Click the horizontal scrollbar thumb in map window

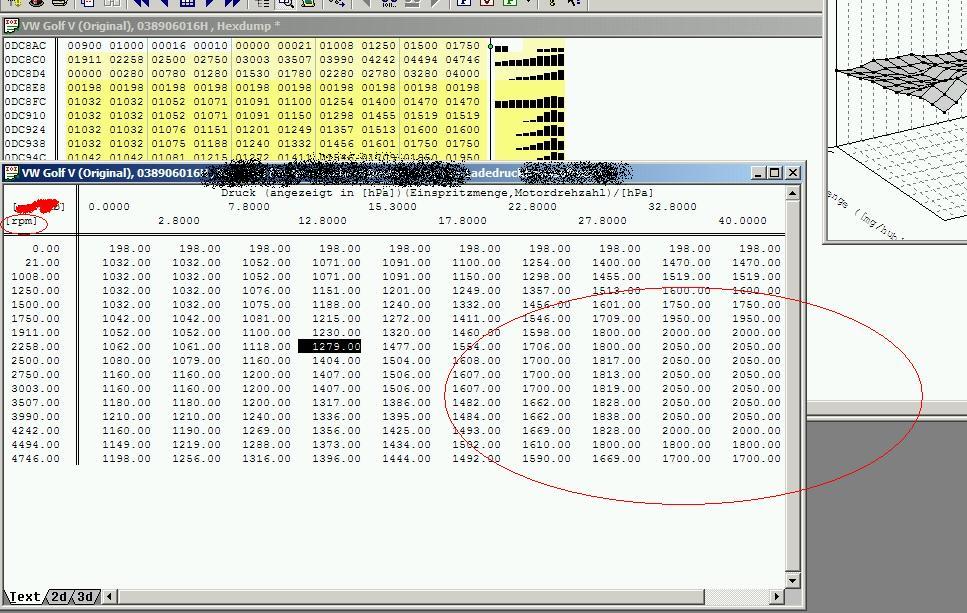[411, 596]
